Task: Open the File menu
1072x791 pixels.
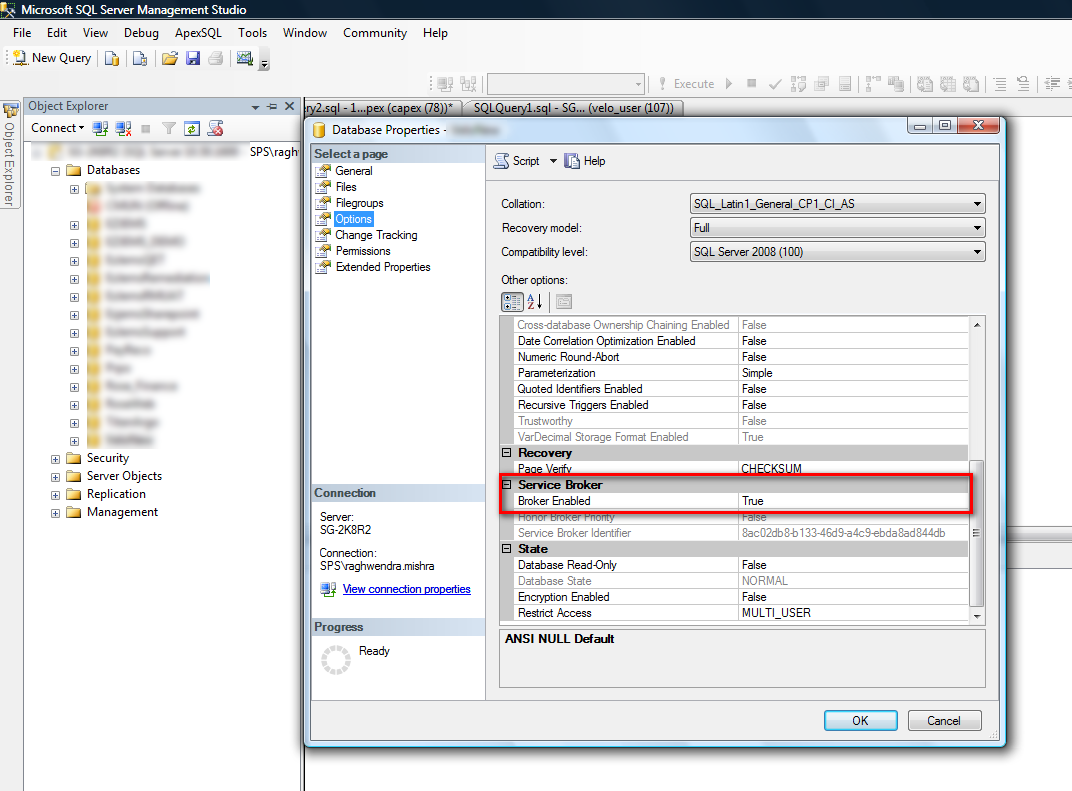Action: coord(22,33)
